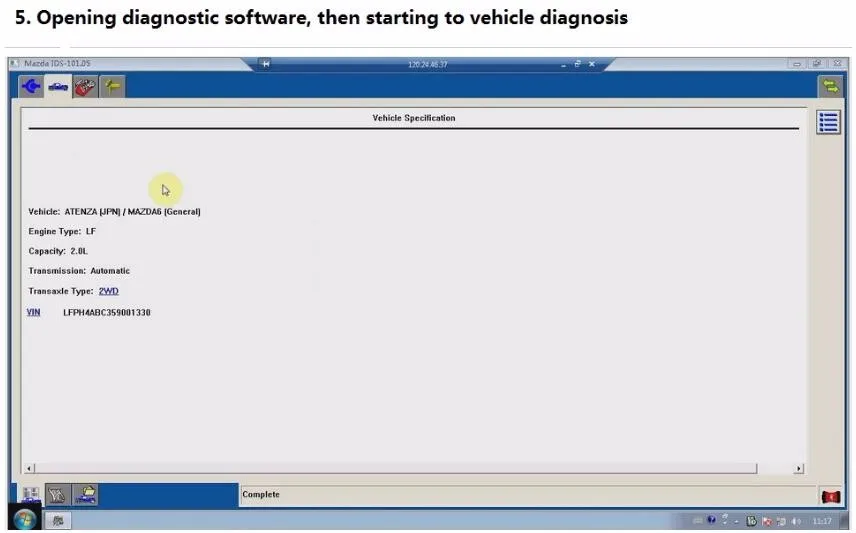Open the yellow signpost tab
The width and height of the screenshot is (856, 533).
pyautogui.click(x=112, y=86)
